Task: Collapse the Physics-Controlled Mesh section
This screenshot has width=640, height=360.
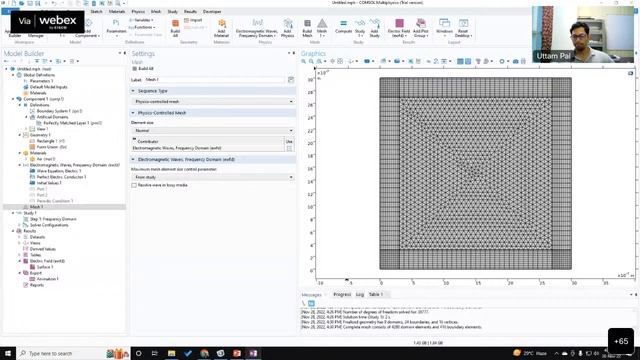Action: [x=133, y=113]
